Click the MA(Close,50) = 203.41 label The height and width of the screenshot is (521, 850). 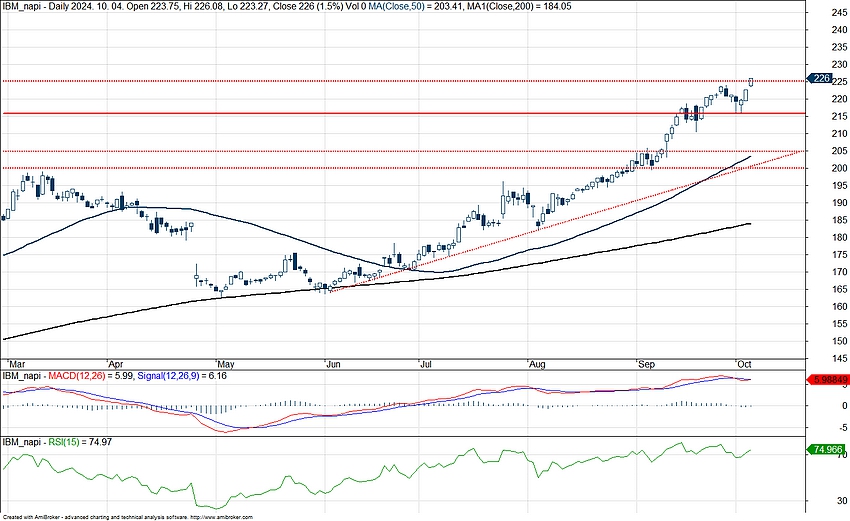tap(417, 6)
